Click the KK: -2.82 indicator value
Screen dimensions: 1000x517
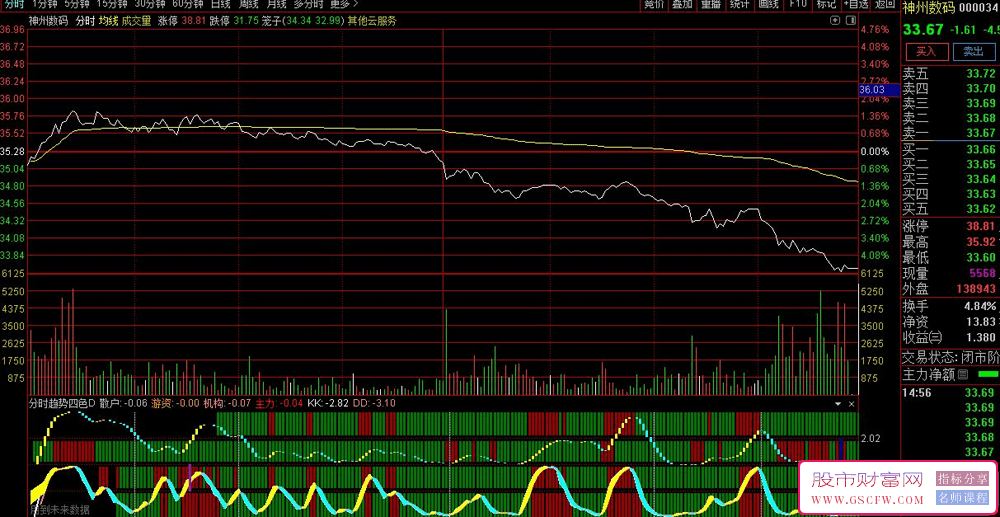coord(328,403)
